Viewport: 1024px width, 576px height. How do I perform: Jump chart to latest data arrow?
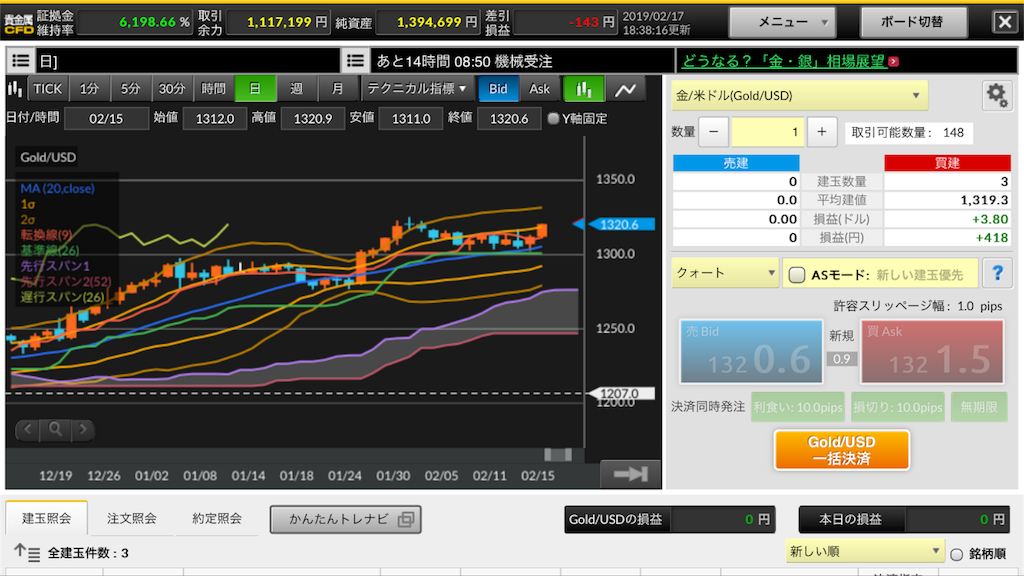[x=630, y=474]
